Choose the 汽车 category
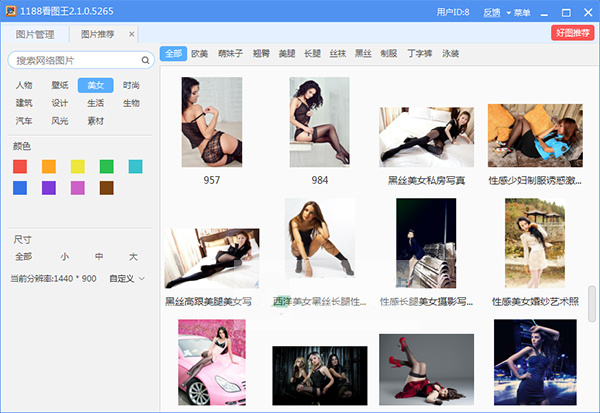This screenshot has height=413, width=600. pyautogui.click(x=24, y=121)
